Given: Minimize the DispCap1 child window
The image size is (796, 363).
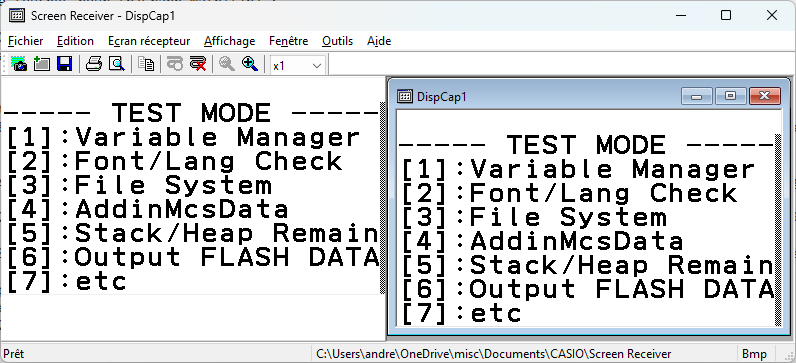Looking at the screenshot, I should point(697,96).
